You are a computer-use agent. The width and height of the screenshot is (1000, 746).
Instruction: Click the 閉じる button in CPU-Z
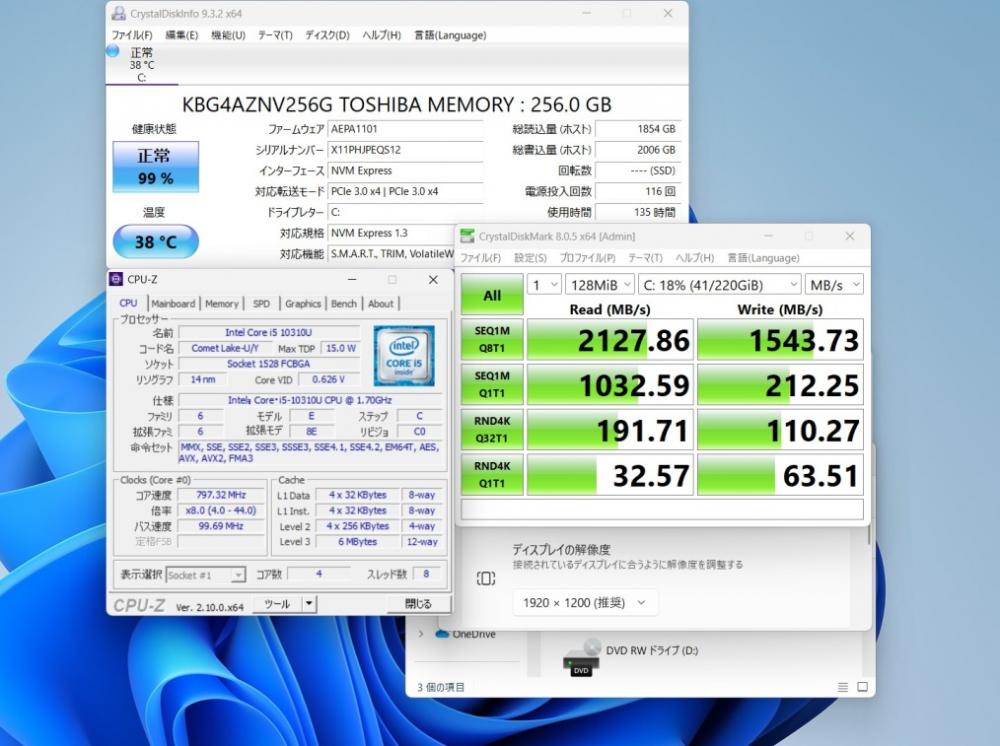[418, 603]
